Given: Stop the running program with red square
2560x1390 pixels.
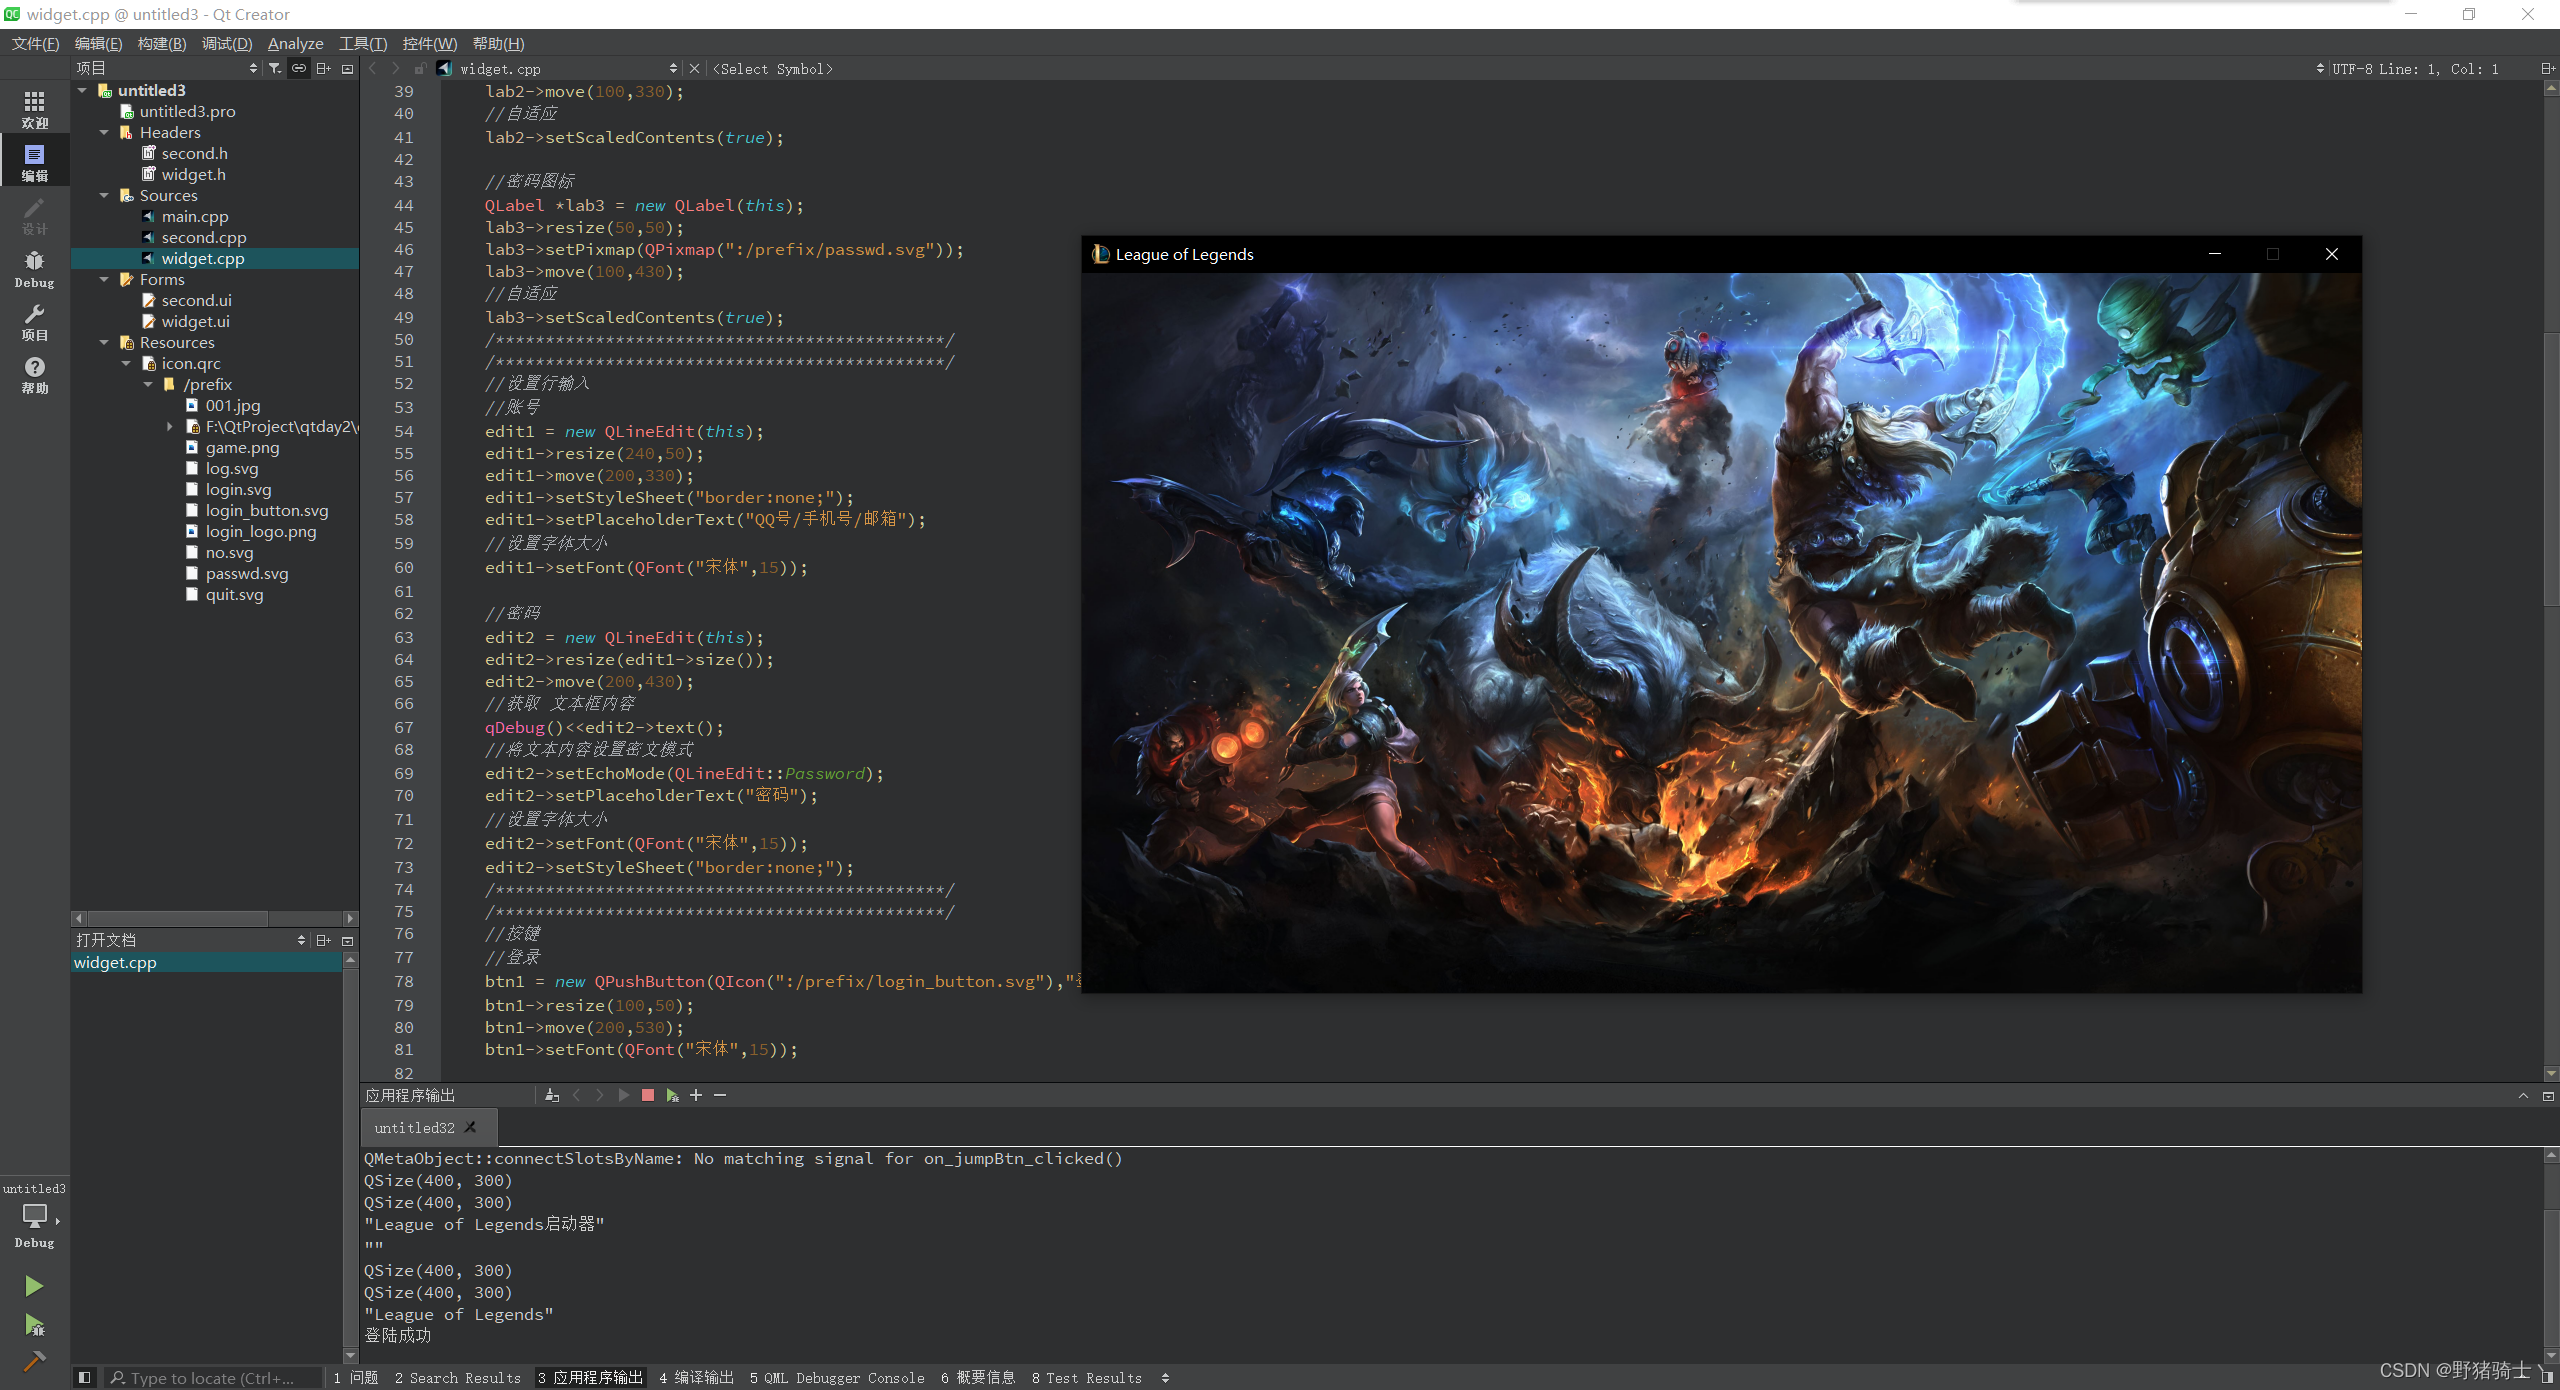Looking at the screenshot, I should point(648,1096).
